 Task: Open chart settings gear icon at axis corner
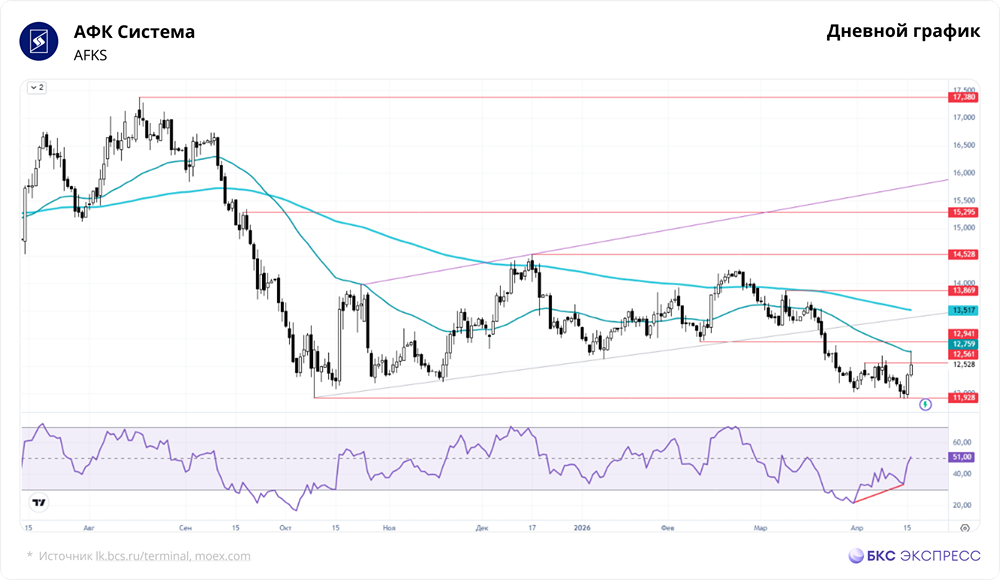(965, 528)
